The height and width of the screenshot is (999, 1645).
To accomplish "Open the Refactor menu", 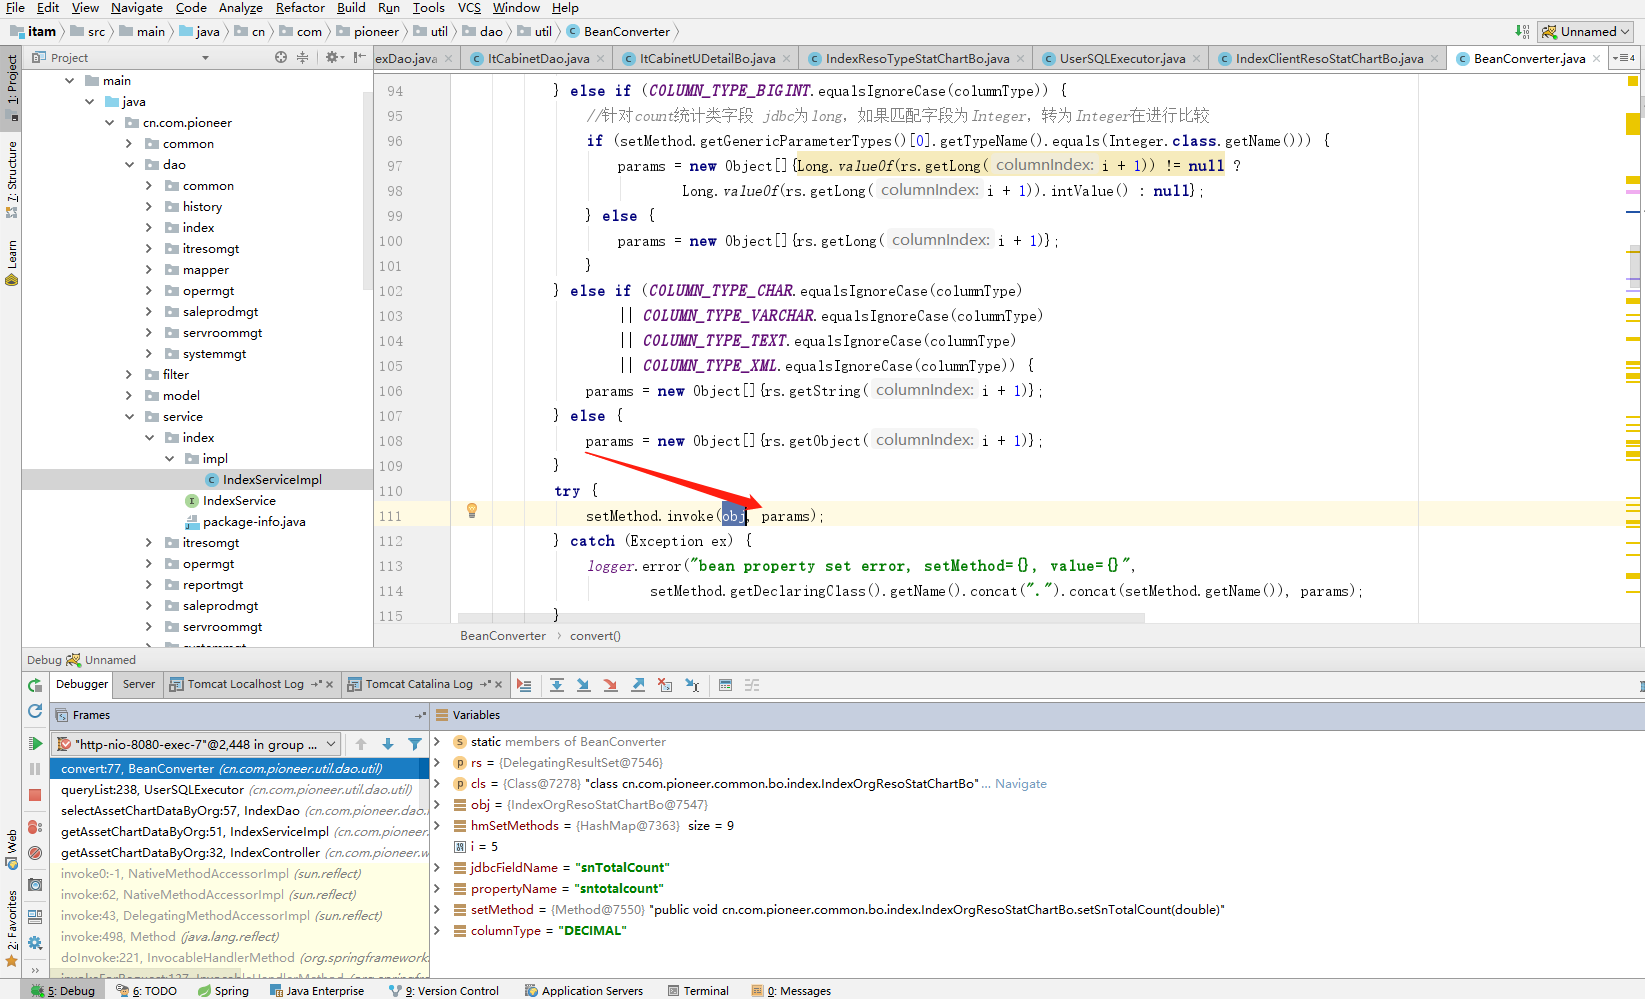I will [300, 8].
